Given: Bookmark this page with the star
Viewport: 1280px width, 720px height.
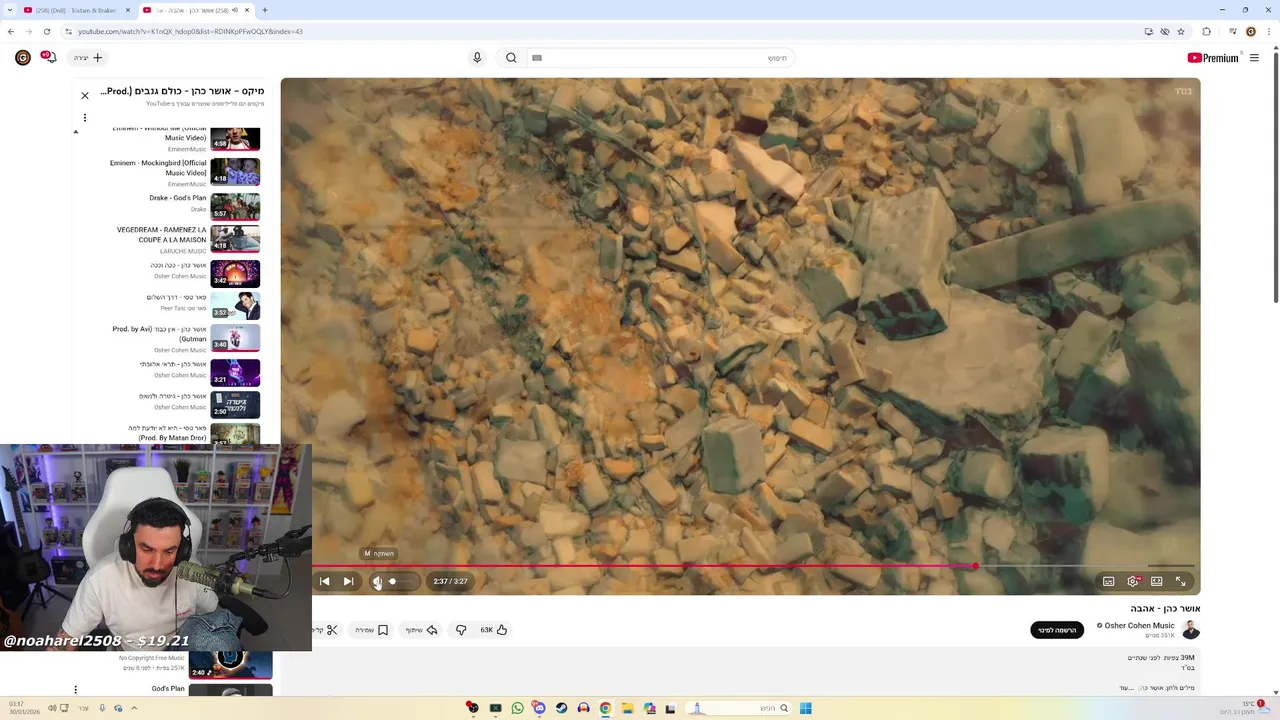Looking at the screenshot, I should [1181, 31].
